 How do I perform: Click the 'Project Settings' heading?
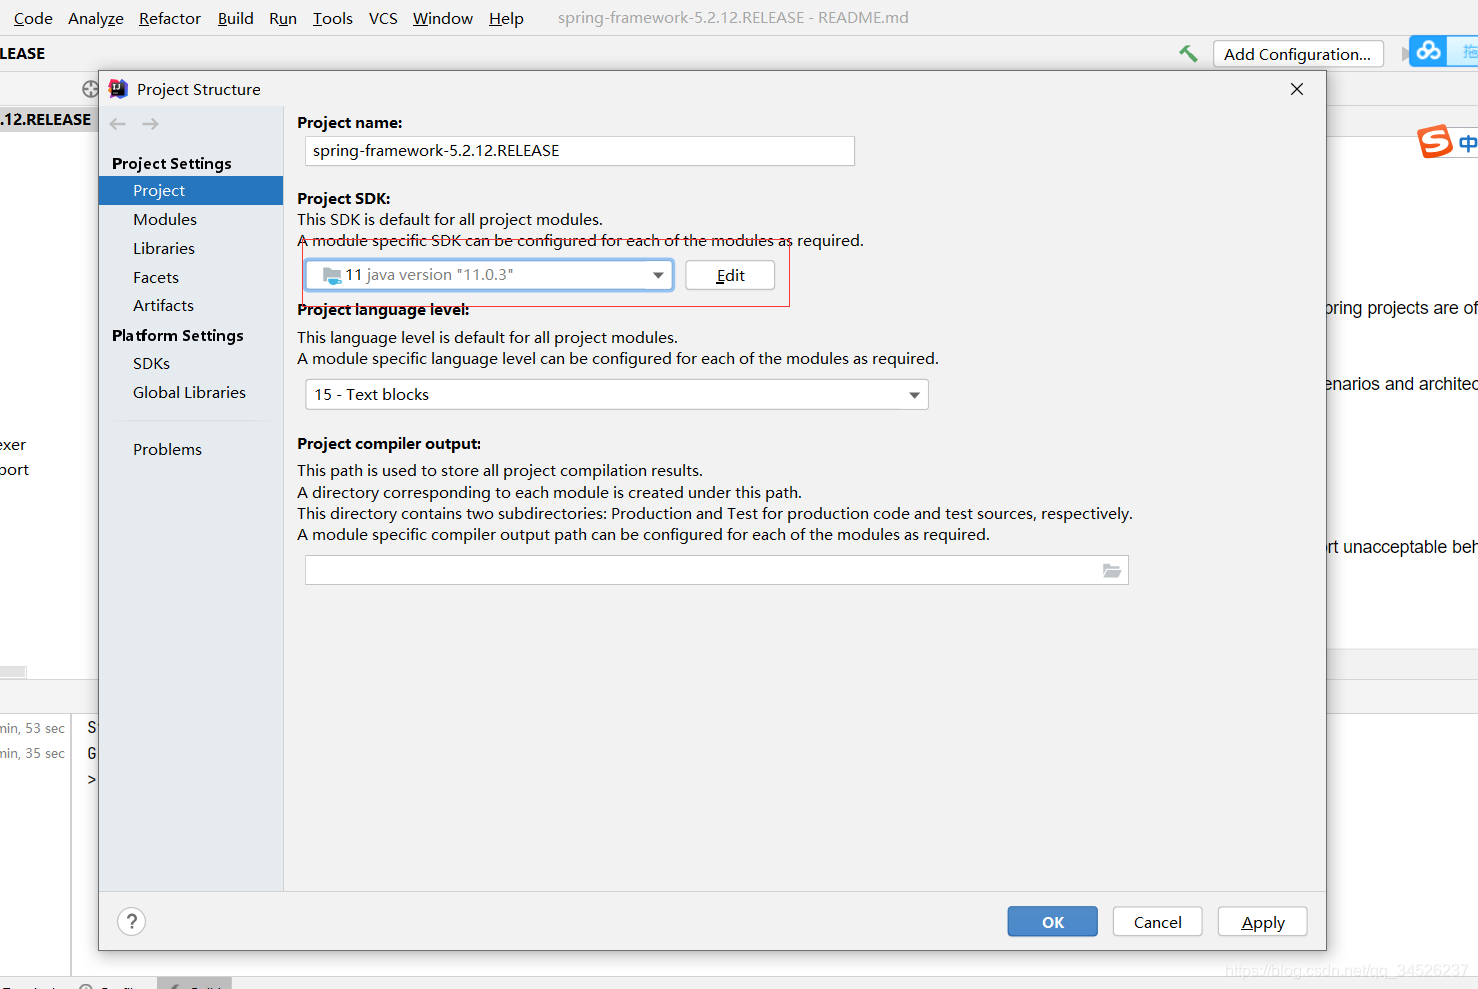[x=172, y=163]
